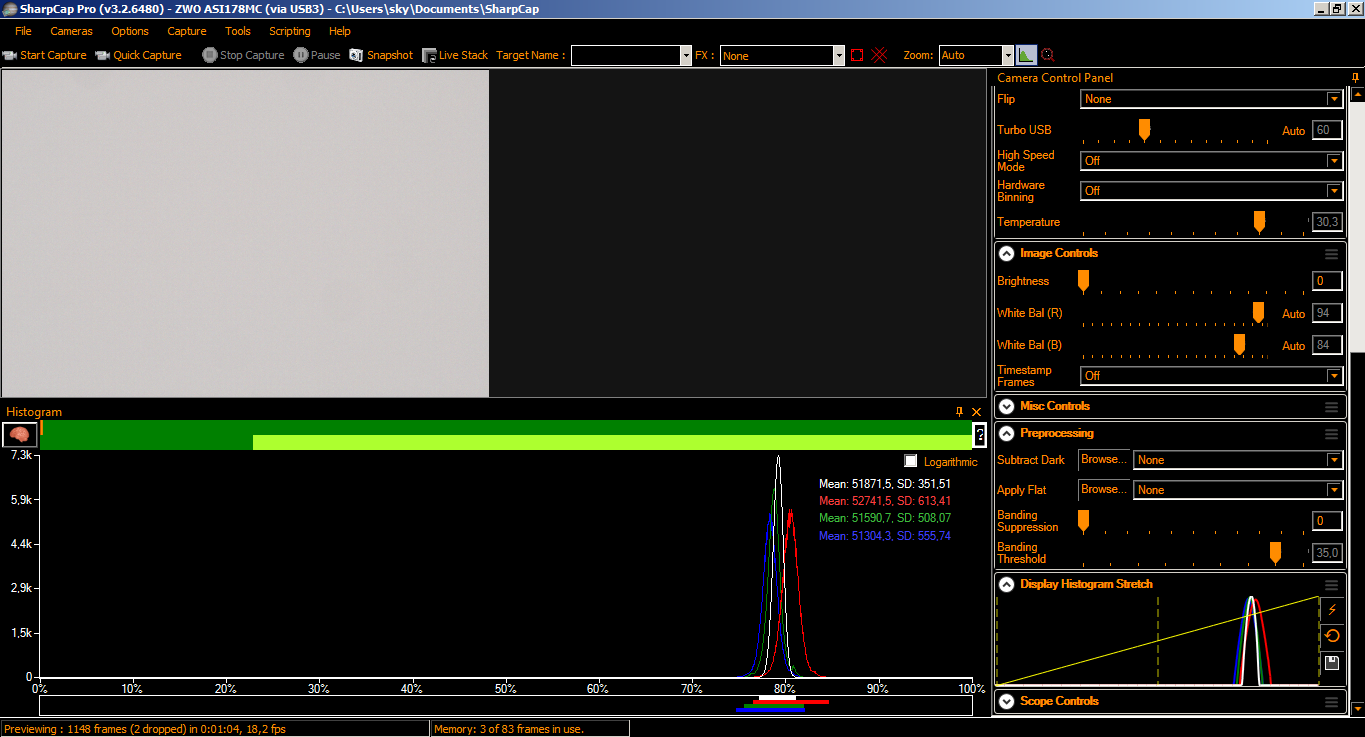1365x737 pixels.
Task: Click the save stretch floppy disk icon
Action: (1332, 663)
